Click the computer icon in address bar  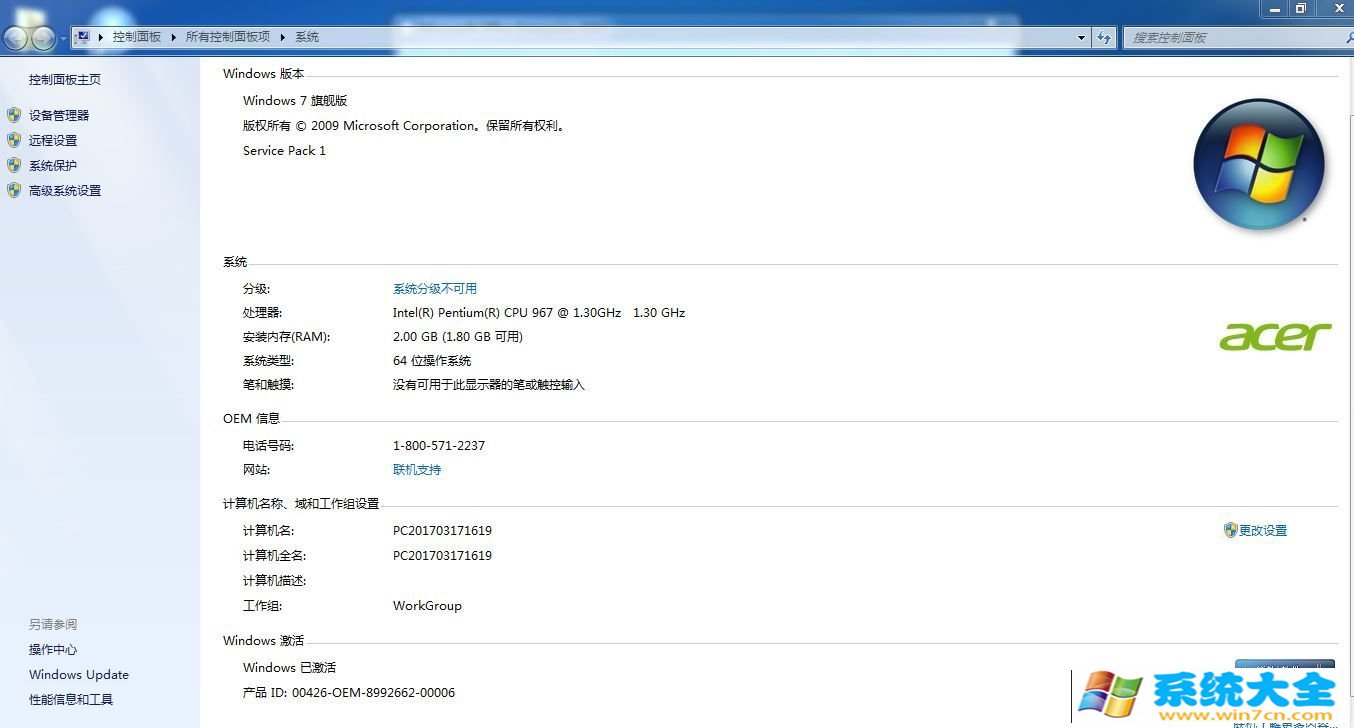click(x=83, y=37)
